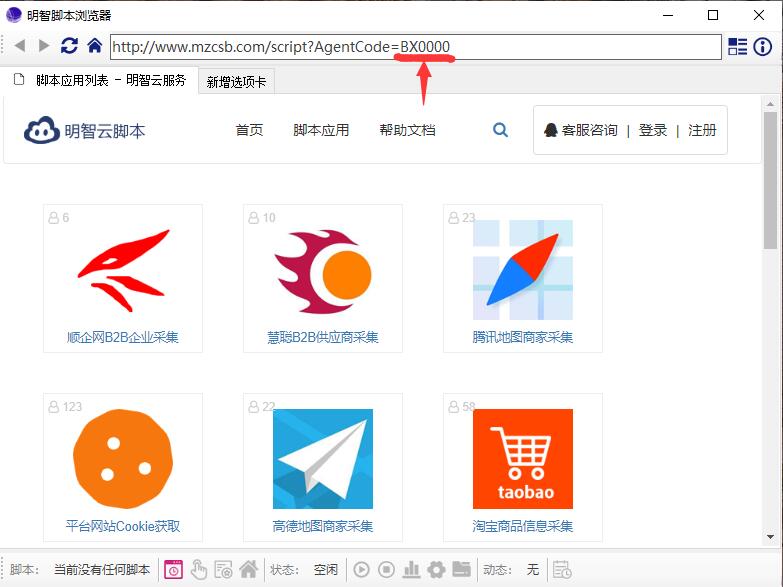The width and height of the screenshot is (783, 587).
Task: Open the 平台网站Cookie获取 cookie icon
Action: (x=123, y=459)
